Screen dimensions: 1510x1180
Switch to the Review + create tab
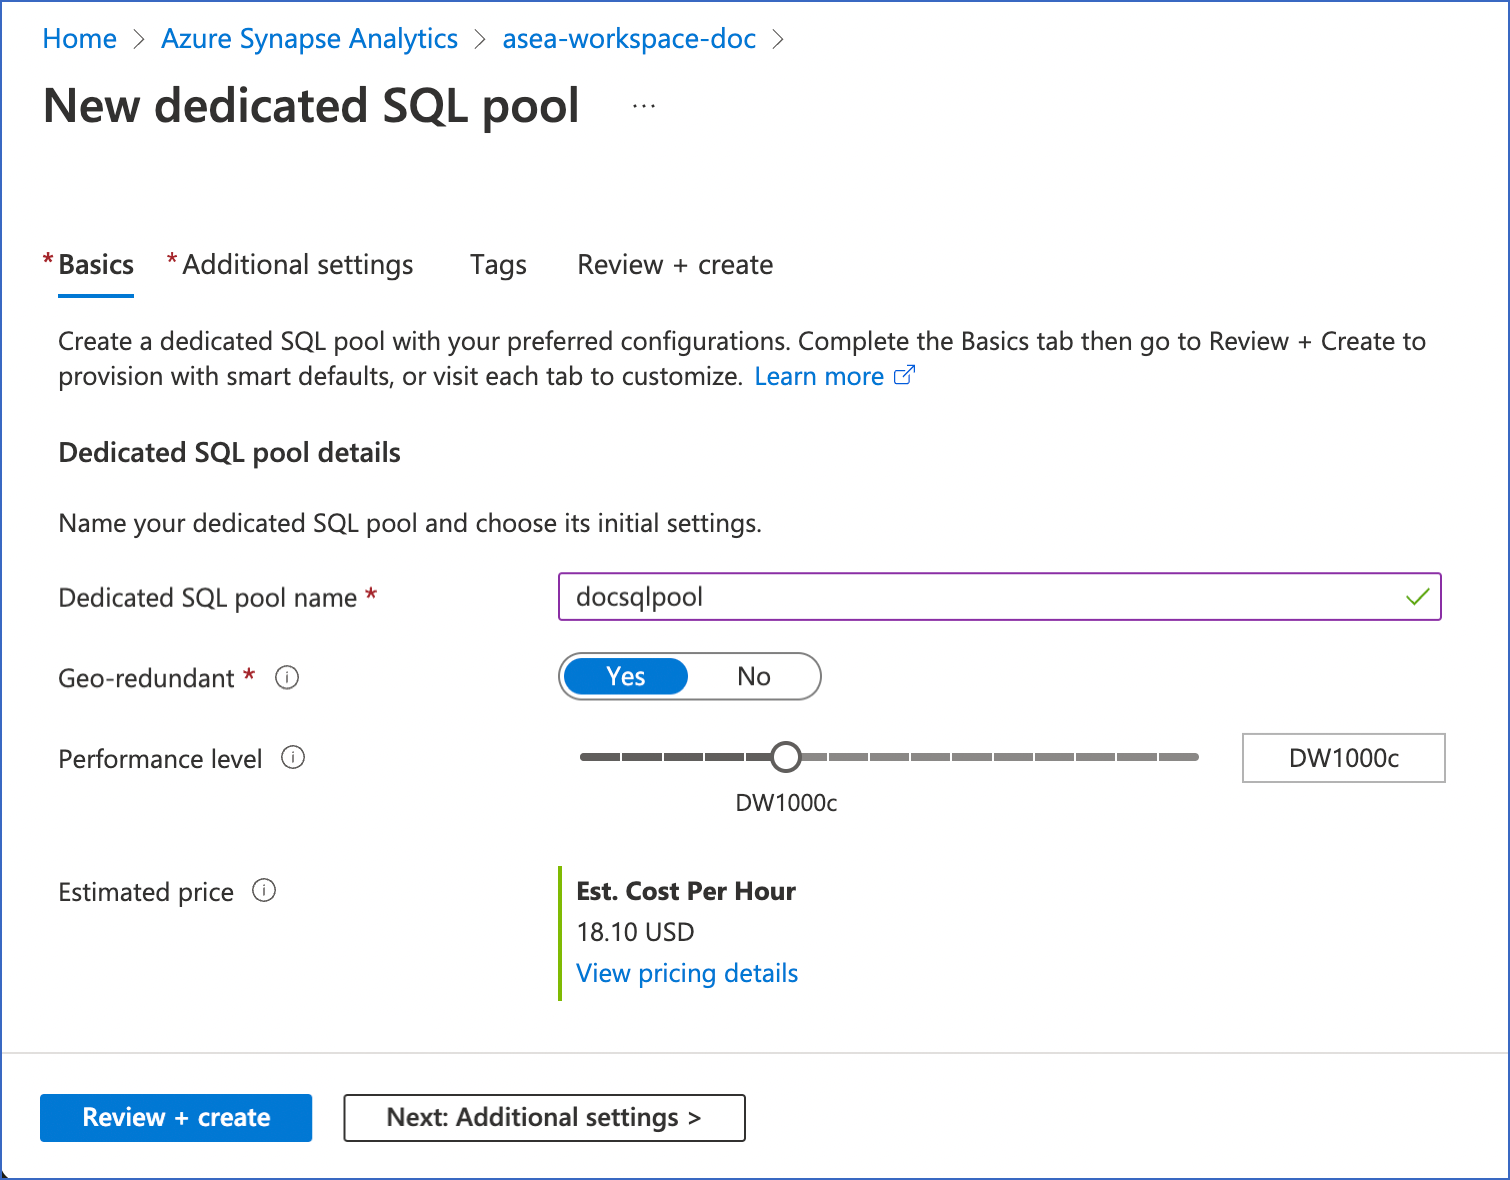coord(675,265)
